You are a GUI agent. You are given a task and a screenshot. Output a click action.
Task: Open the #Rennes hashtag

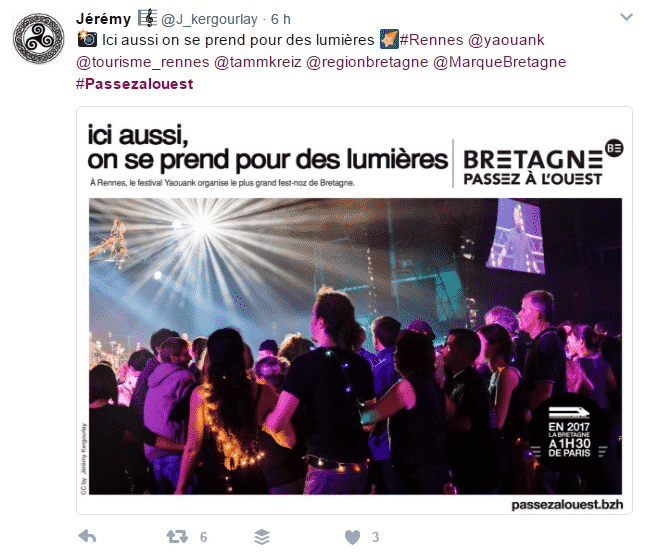click(x=431, y=40)
